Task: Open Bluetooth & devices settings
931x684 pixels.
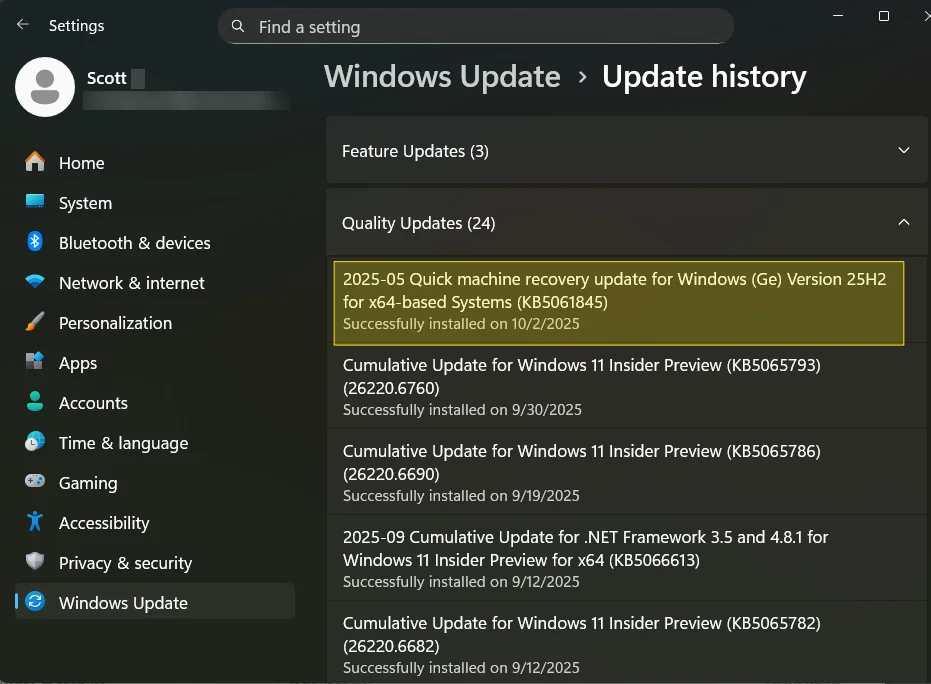Action: pyautogui.click(x=154, y=243)
